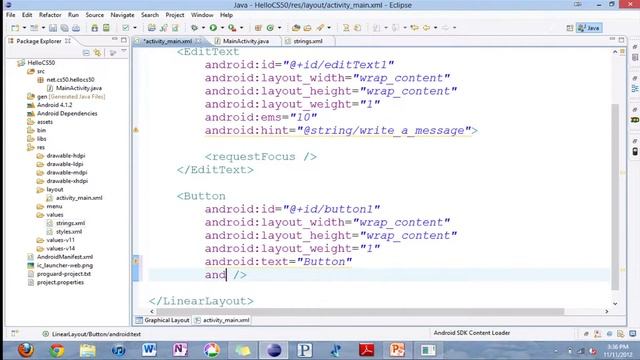Open the Android Virtual Device Manager icon
This screenshot has height=360, width=640.
coord(106,28)
